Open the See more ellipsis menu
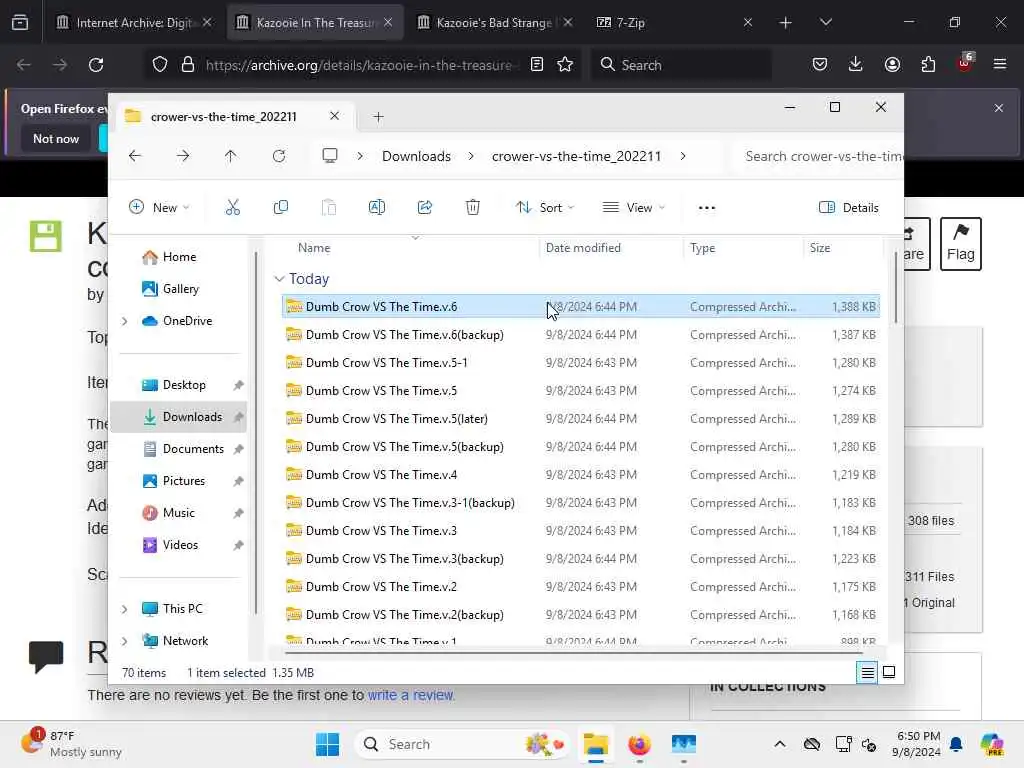The height and width of the screenshot is (768, 1024). (707, 208)
